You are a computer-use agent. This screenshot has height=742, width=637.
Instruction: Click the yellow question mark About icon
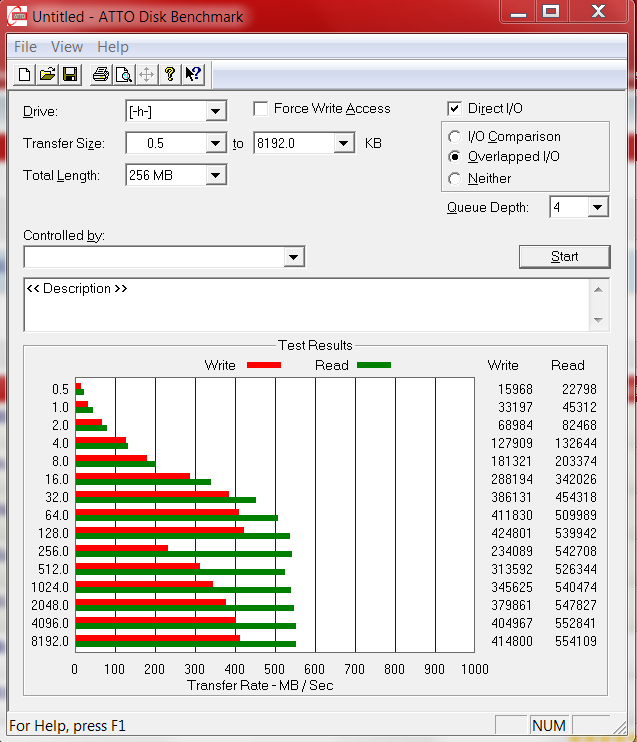(x=170, y=74)
